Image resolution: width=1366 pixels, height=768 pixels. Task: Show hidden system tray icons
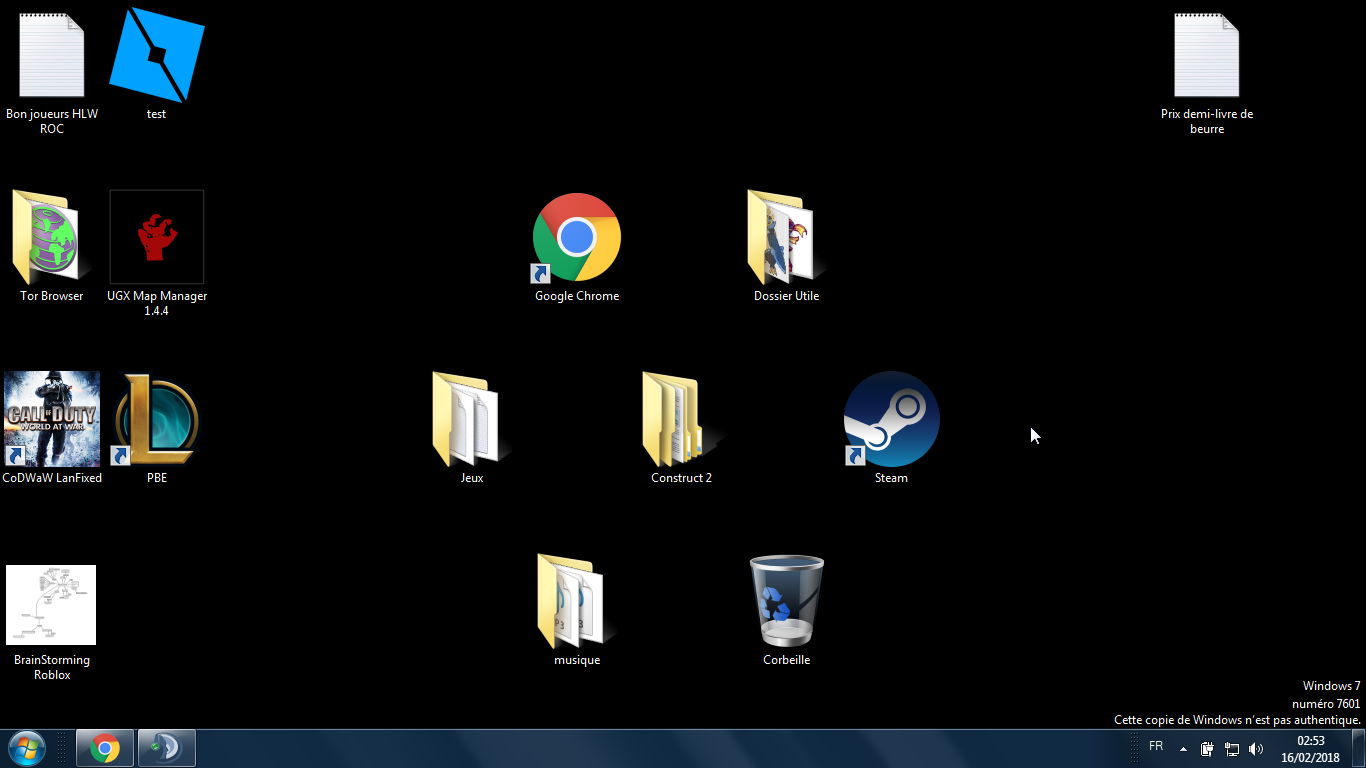point(1183,749)
